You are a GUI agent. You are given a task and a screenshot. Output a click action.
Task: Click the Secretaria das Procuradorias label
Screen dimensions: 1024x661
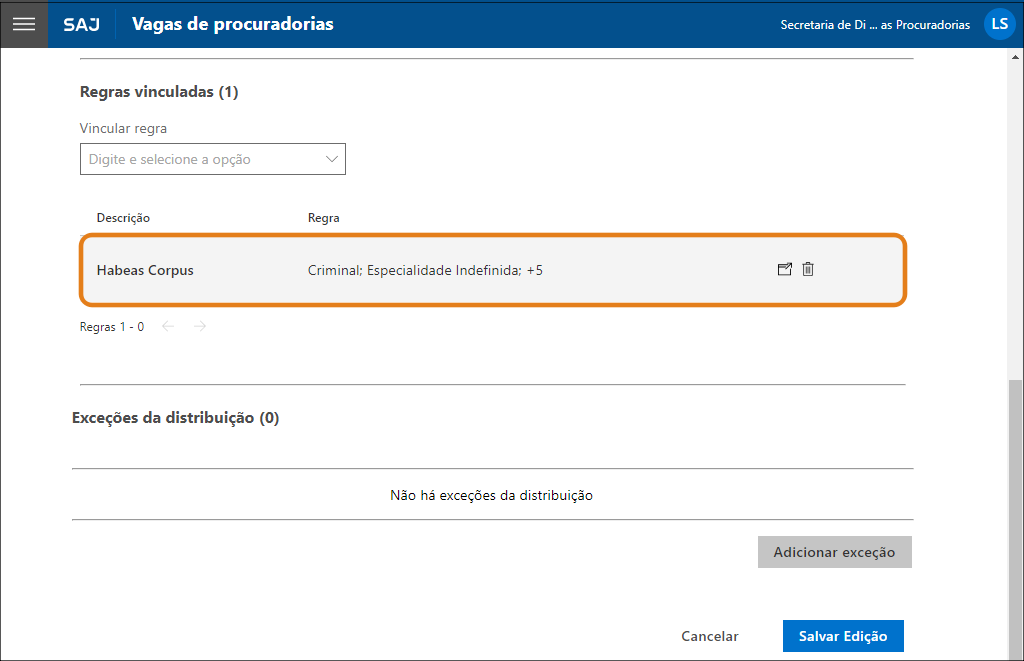874,25
